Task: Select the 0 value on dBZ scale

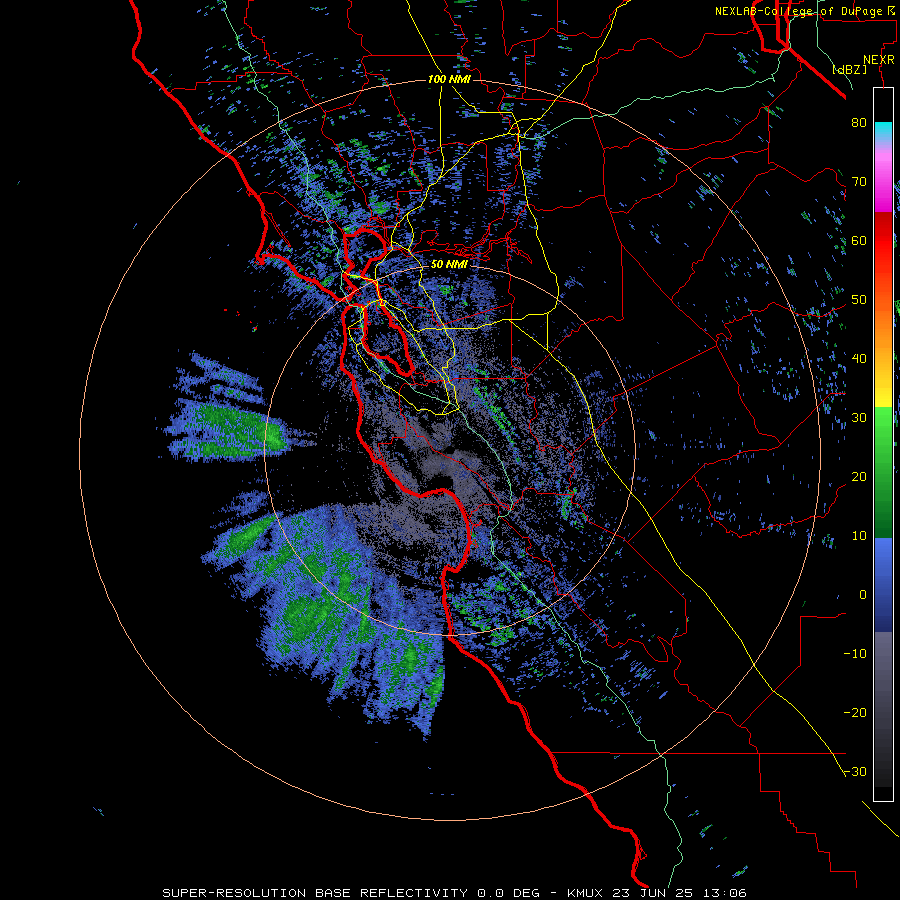Action: (x=863, y=595)
